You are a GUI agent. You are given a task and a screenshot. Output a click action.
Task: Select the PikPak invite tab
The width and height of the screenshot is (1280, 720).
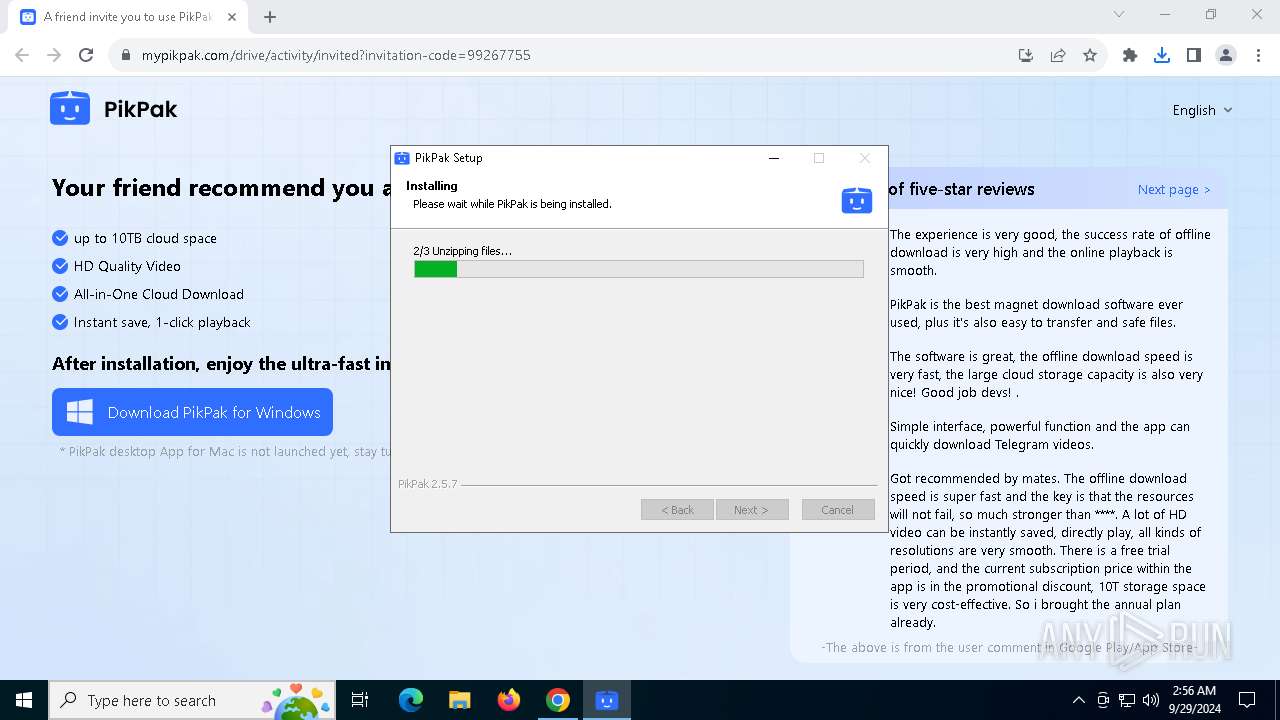pyautogui.click(x=130, y=17)
